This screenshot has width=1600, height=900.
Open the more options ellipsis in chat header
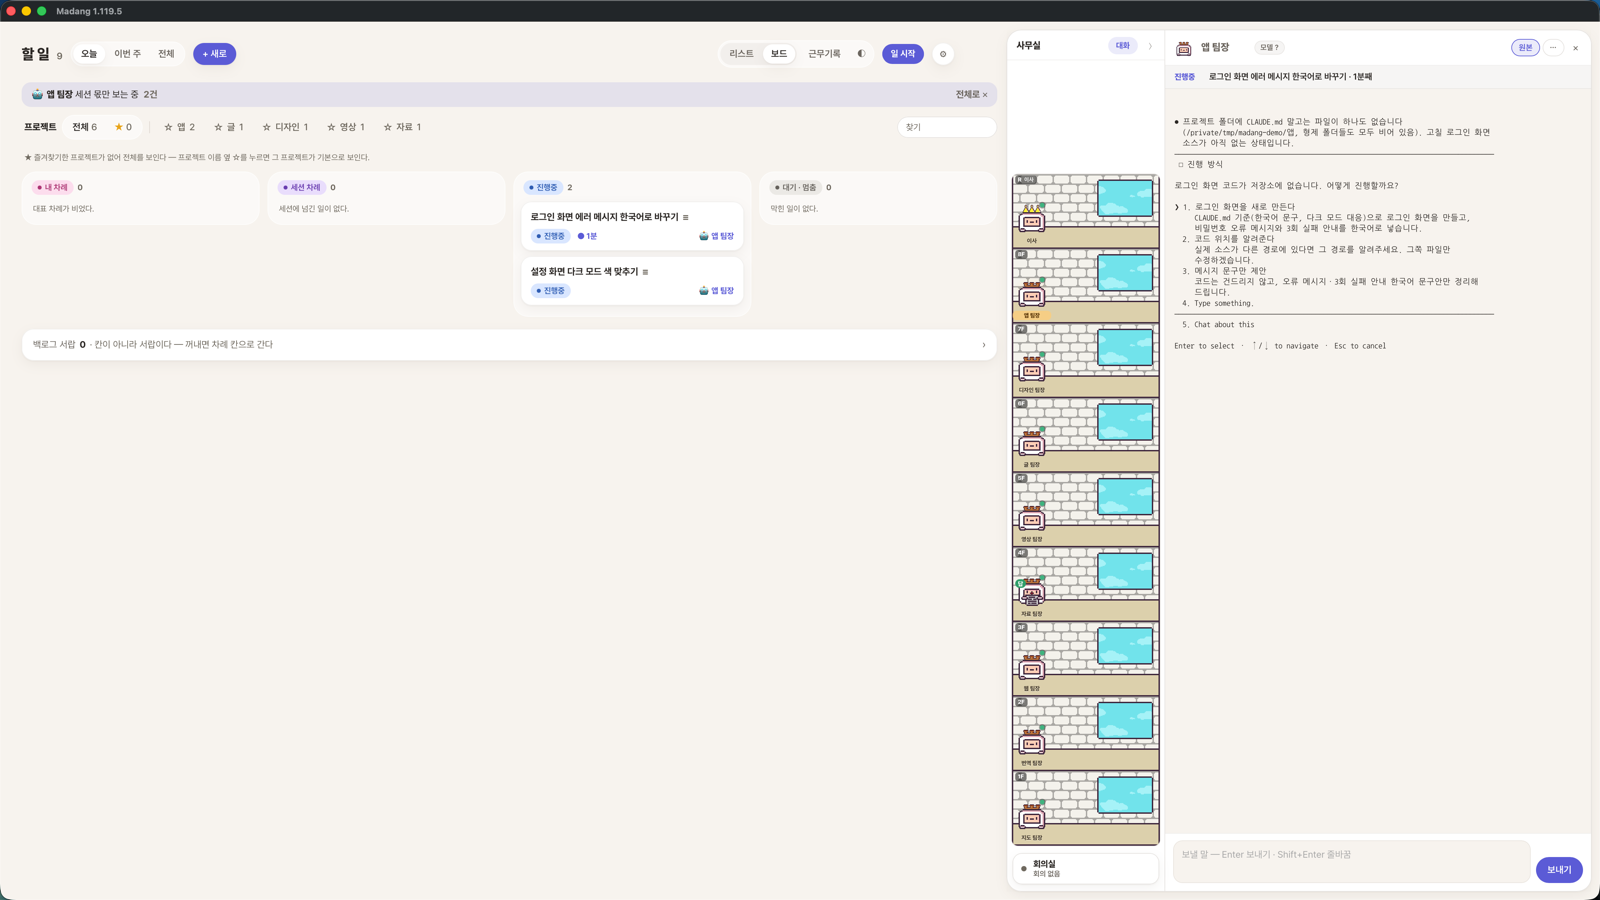1553,48
